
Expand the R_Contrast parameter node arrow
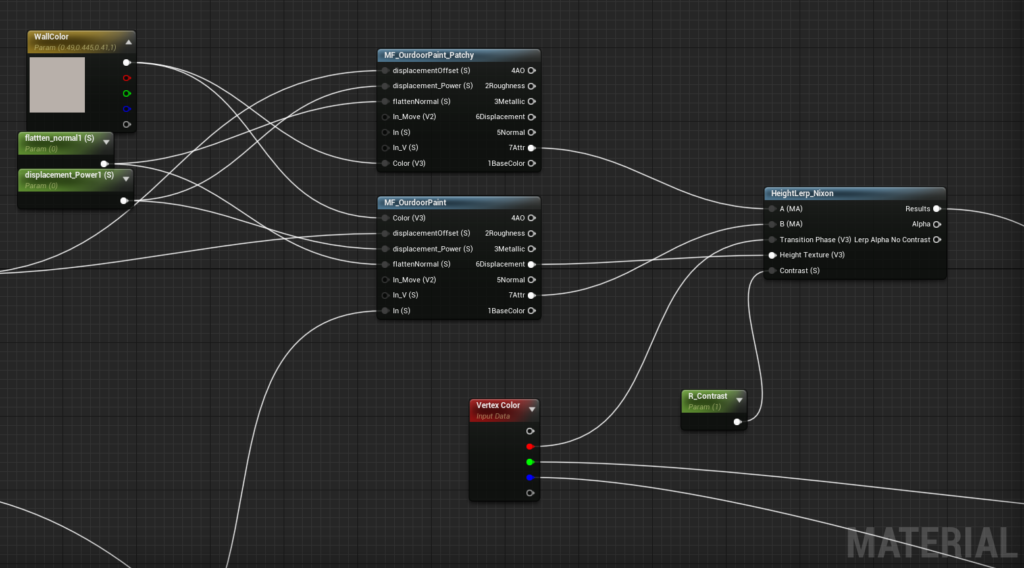(739, 400)
